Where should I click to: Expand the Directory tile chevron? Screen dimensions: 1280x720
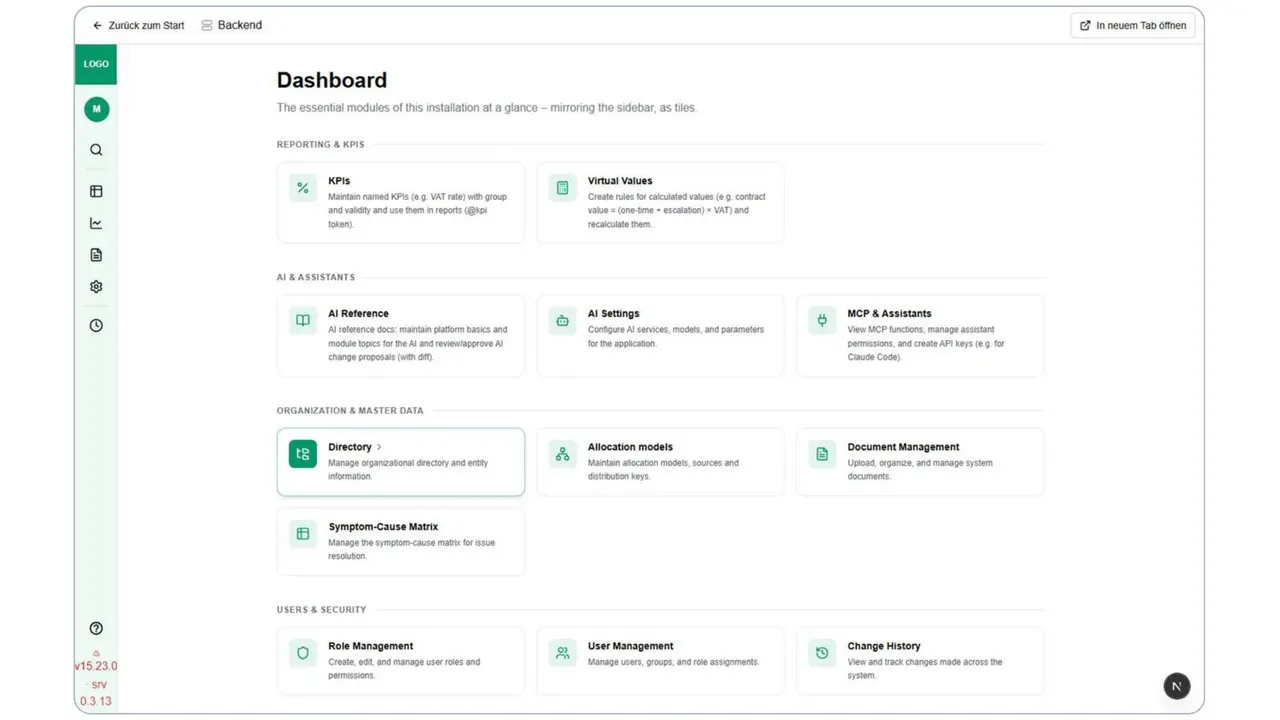[x=379, y=447]
